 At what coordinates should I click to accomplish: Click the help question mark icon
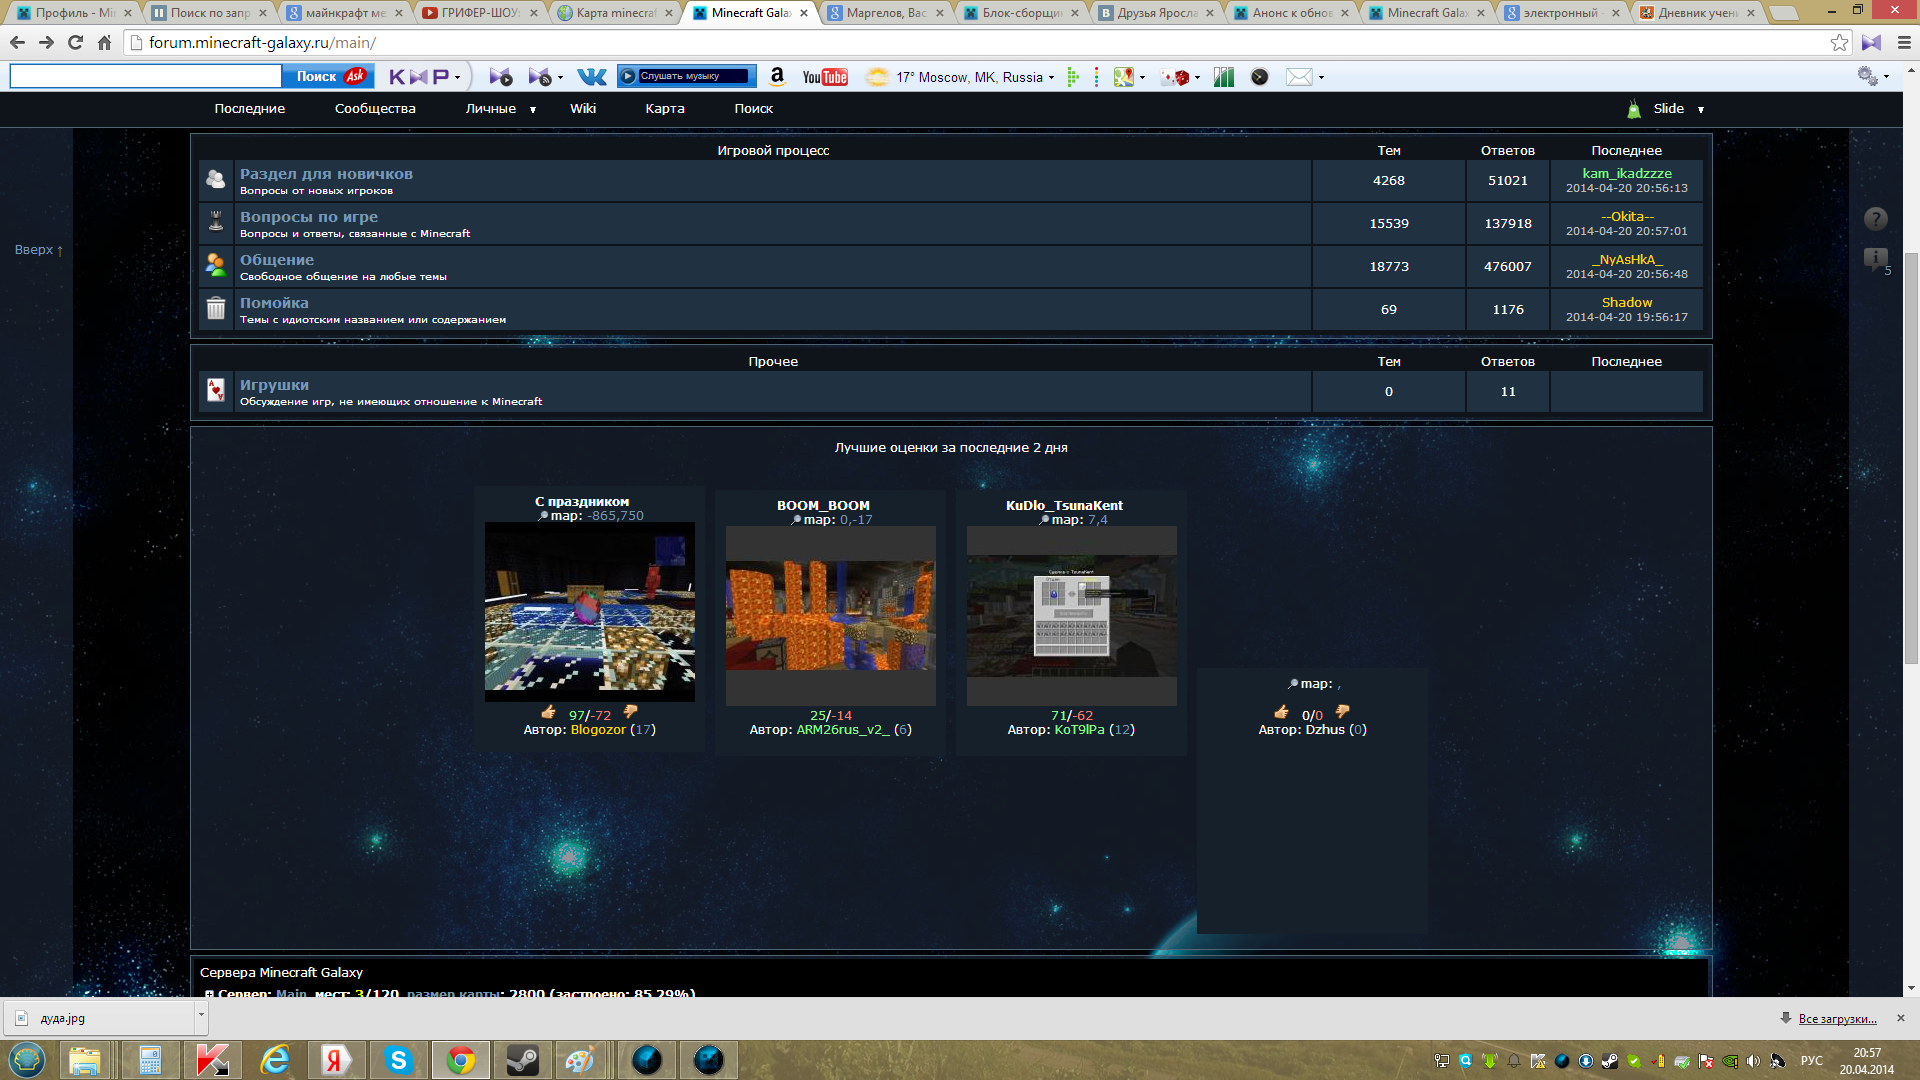1875,219
